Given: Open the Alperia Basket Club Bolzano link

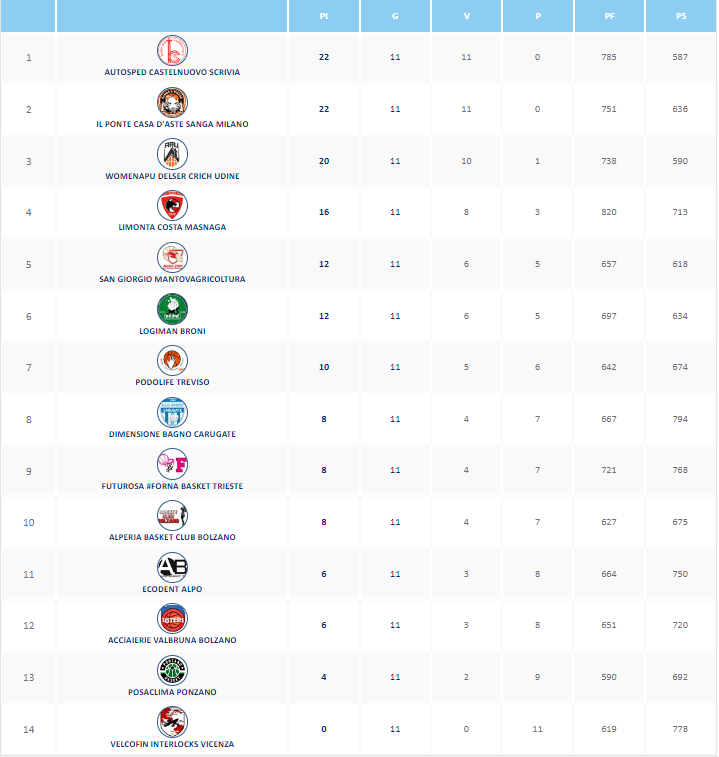Looking at the screenshot, I should pos(172,537).
